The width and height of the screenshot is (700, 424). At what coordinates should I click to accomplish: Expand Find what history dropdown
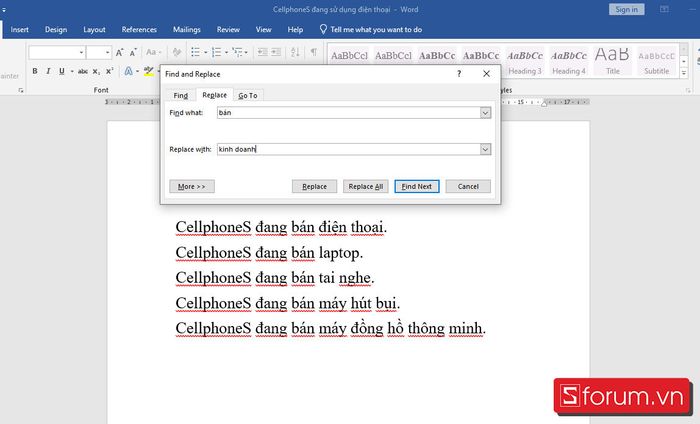pos(485,113)
